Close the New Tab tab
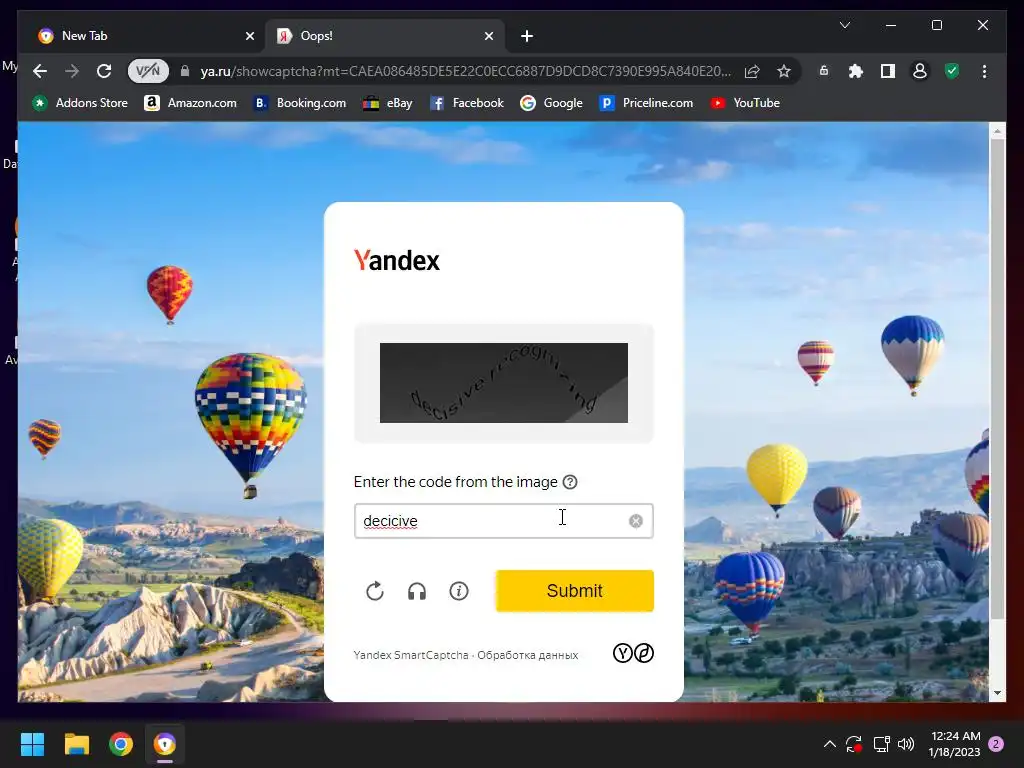The height and width of the screenshot is (768, 1024). coord(249,36)
